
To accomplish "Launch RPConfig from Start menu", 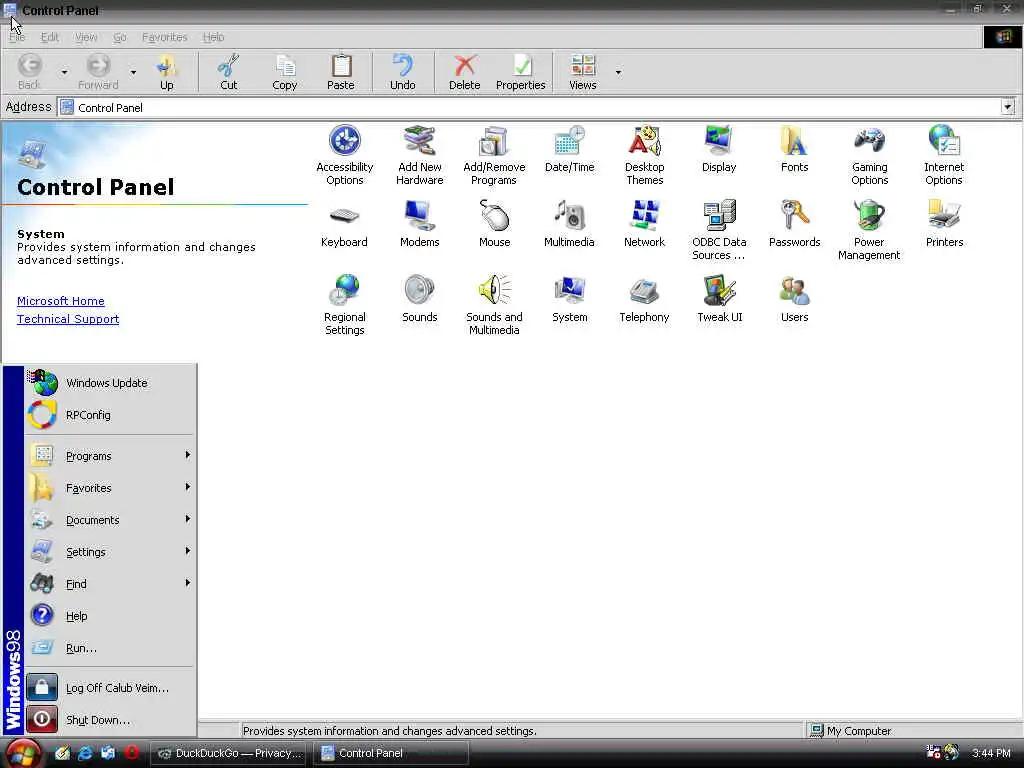I will 110,415.
